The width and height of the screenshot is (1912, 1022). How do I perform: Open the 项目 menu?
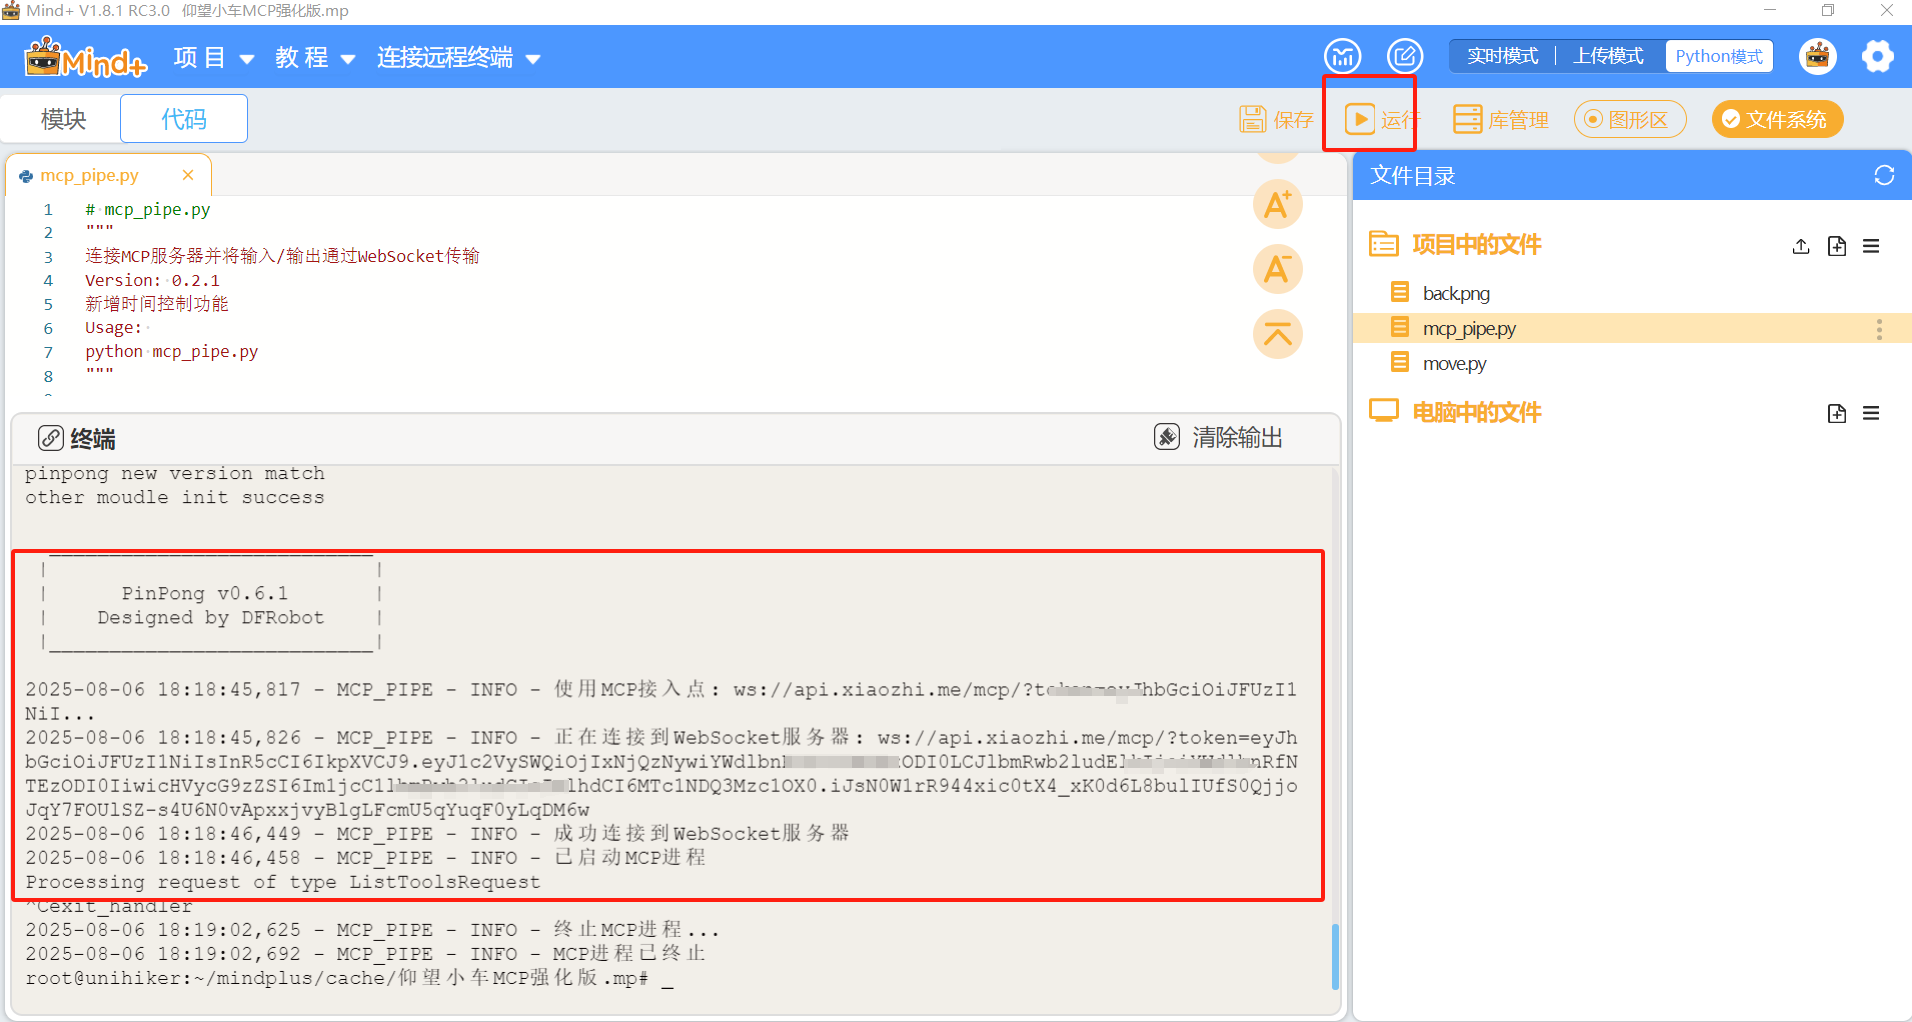tap(213, 58)
